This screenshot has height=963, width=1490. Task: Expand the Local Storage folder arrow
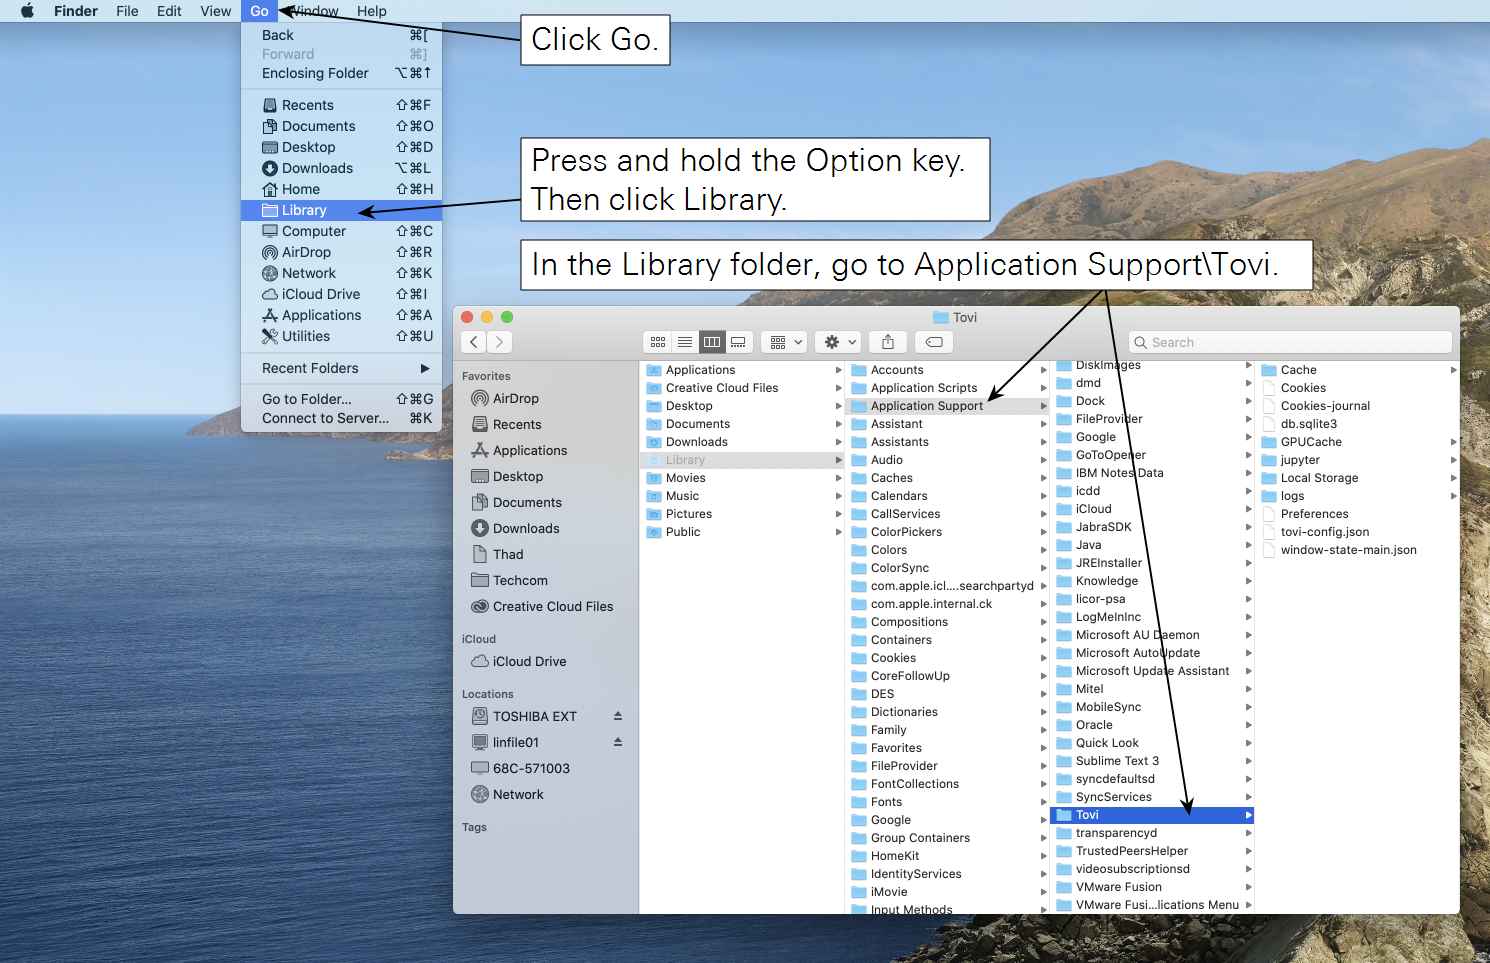pyautogui.click(x=1453, y=478)
